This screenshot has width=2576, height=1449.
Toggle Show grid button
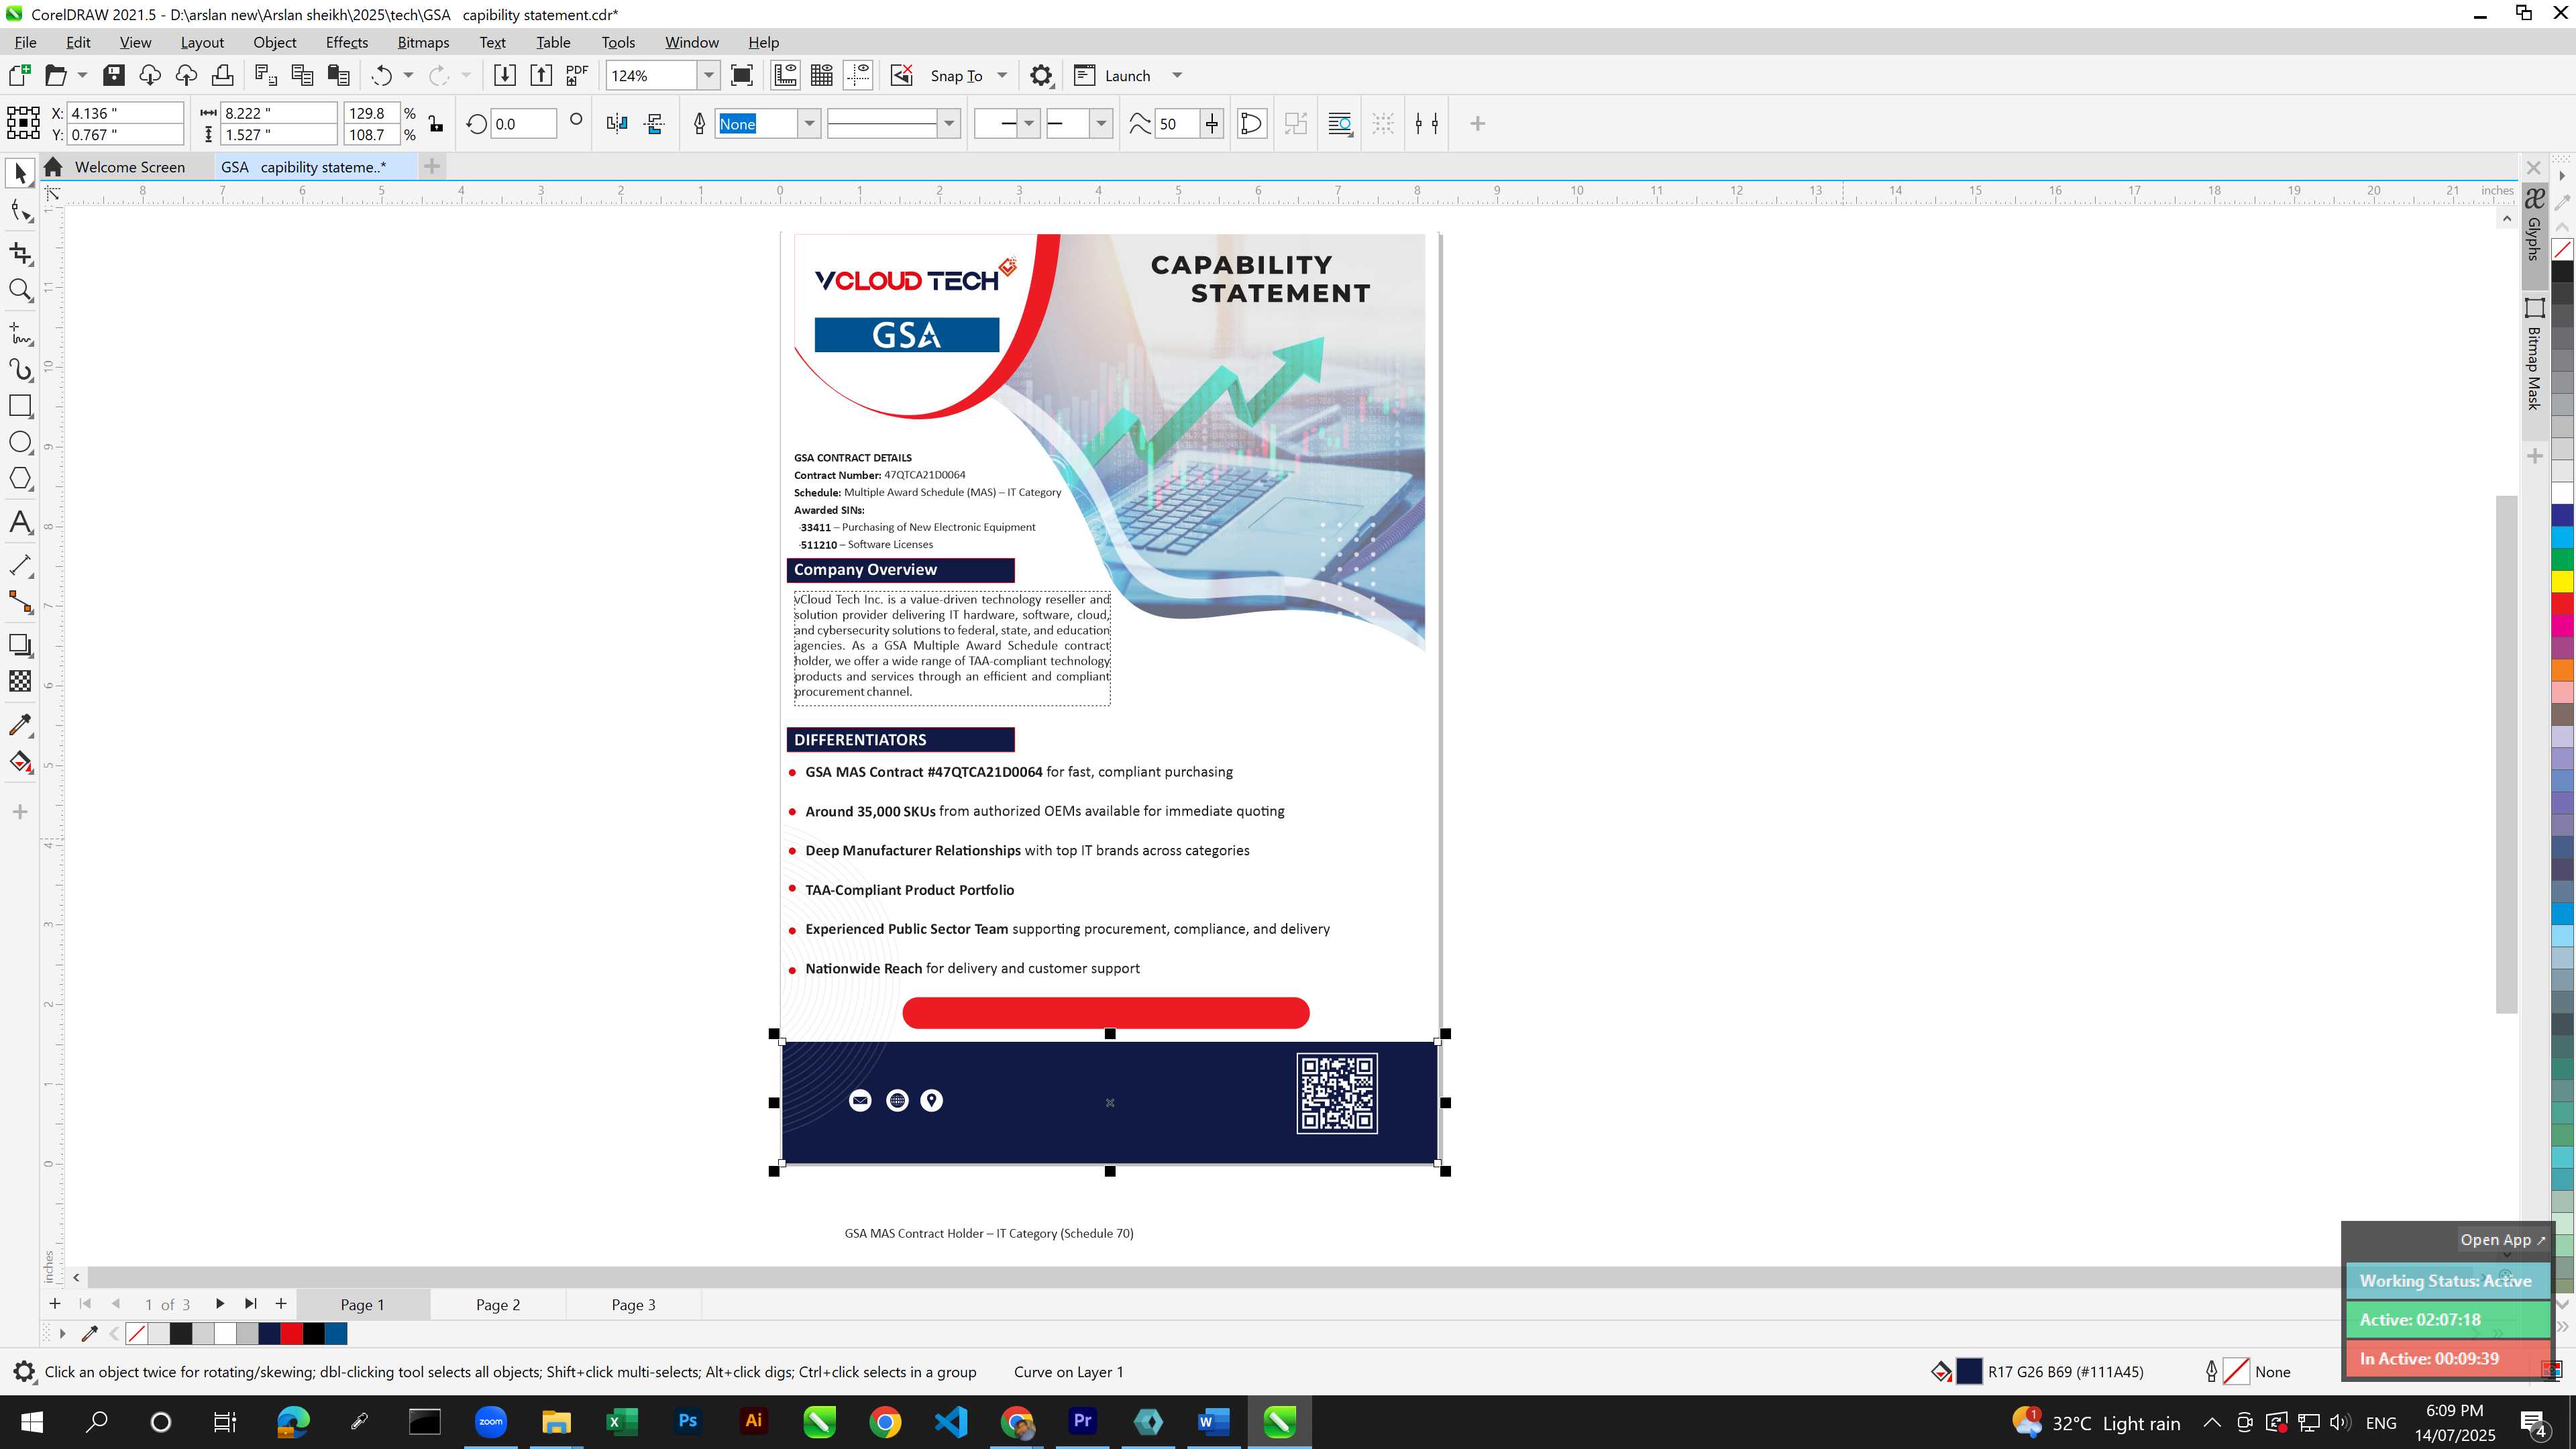[x=822, y=76]
